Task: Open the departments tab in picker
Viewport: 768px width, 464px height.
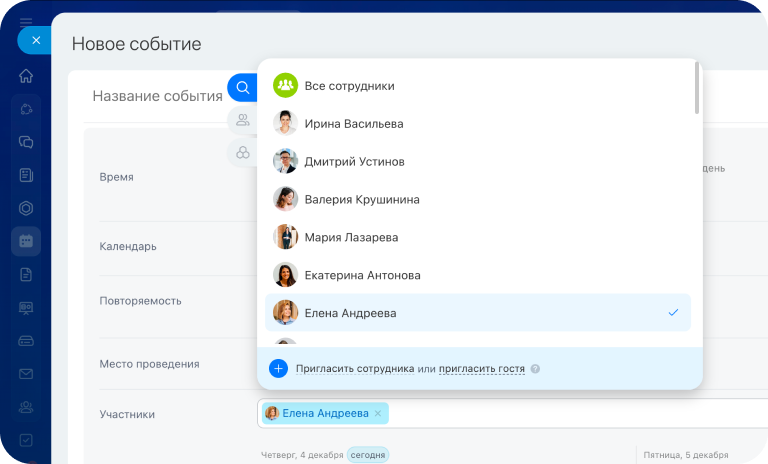Action: (242, 152)
